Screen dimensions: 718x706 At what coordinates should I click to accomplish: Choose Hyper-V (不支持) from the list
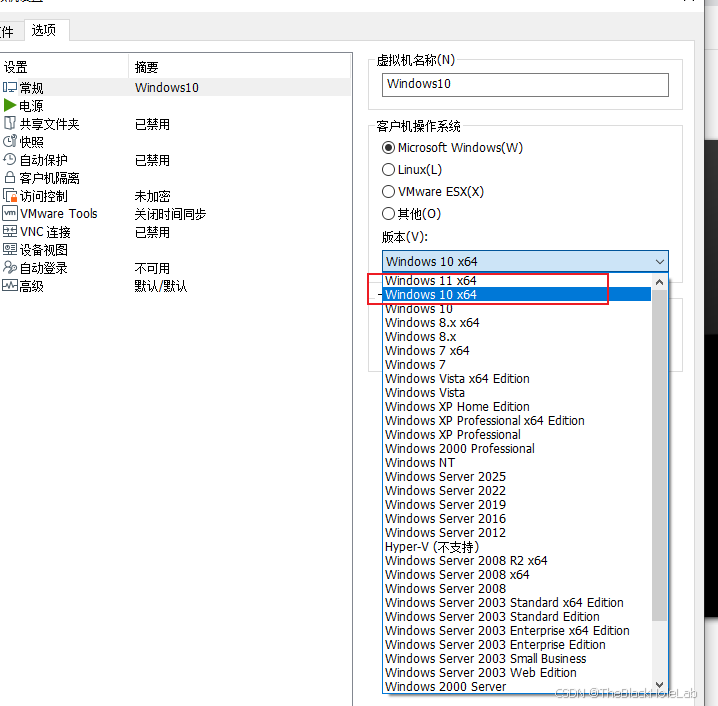tap(517, 547)
